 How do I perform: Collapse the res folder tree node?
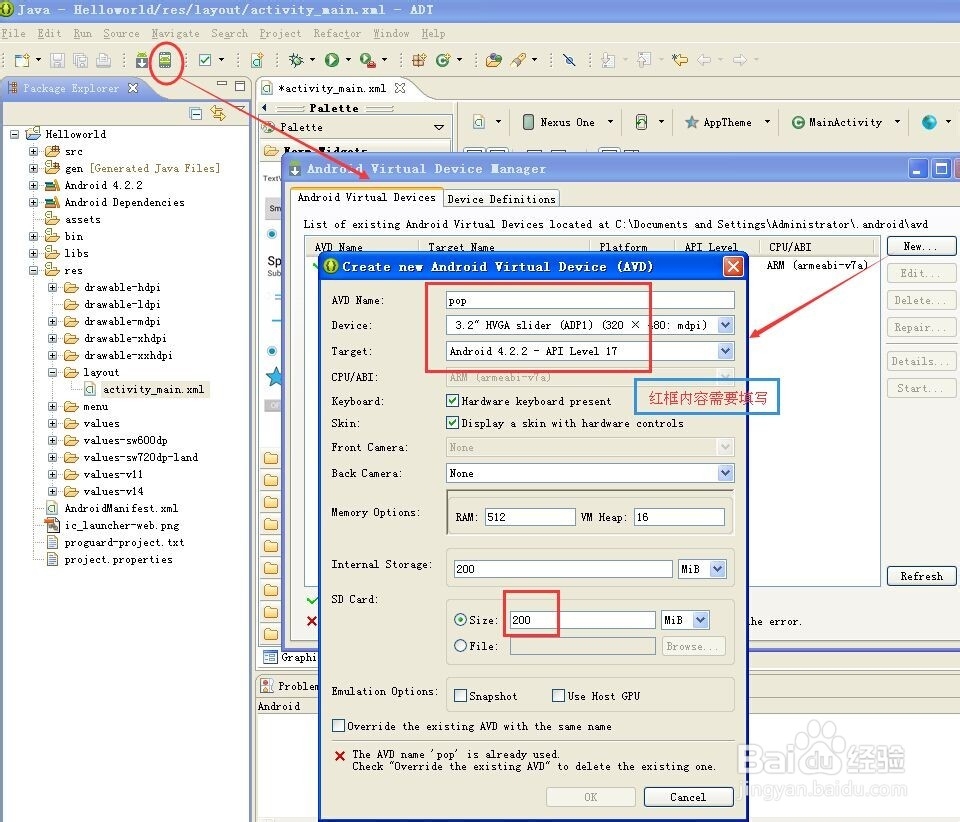[x=34, y=270]
